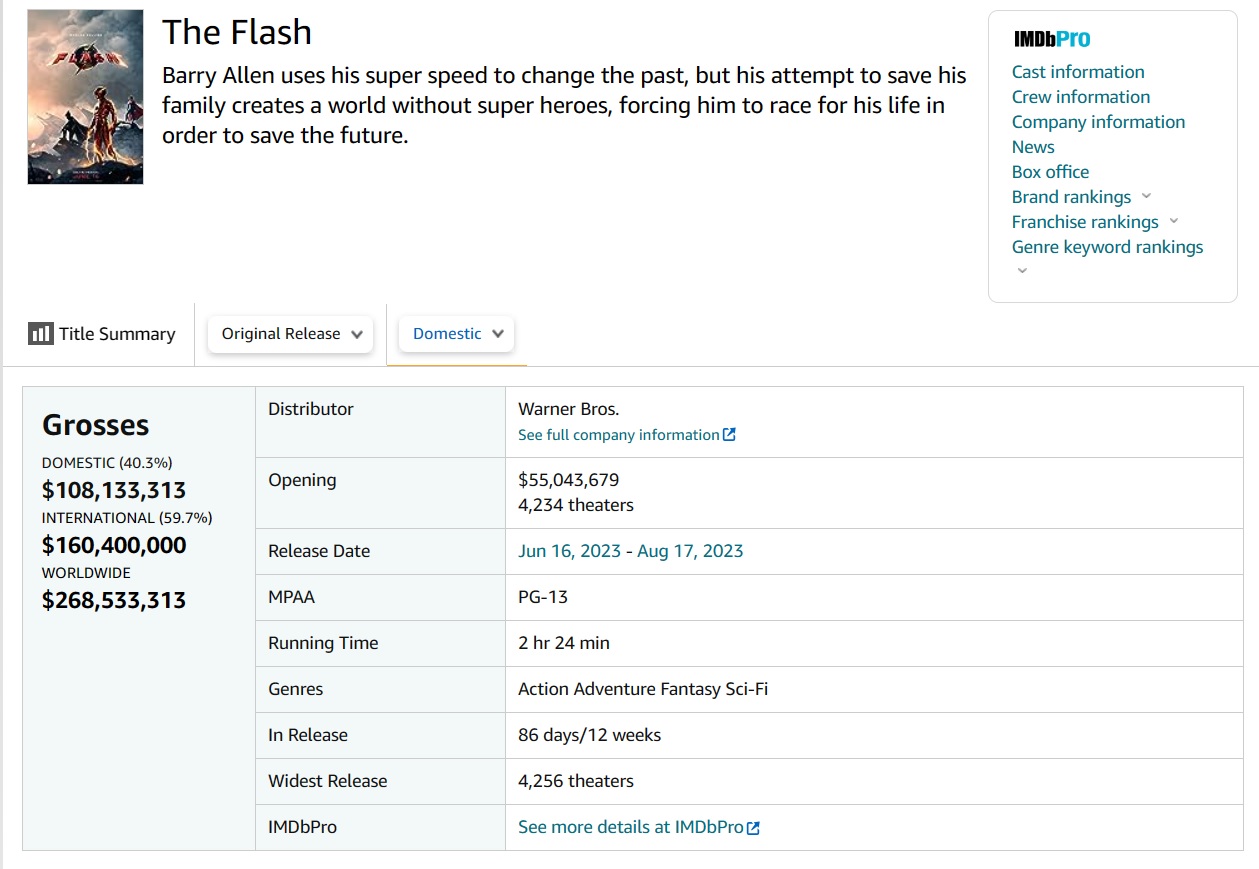Click the WORLDWIDE label

click(x=86, y=573)
